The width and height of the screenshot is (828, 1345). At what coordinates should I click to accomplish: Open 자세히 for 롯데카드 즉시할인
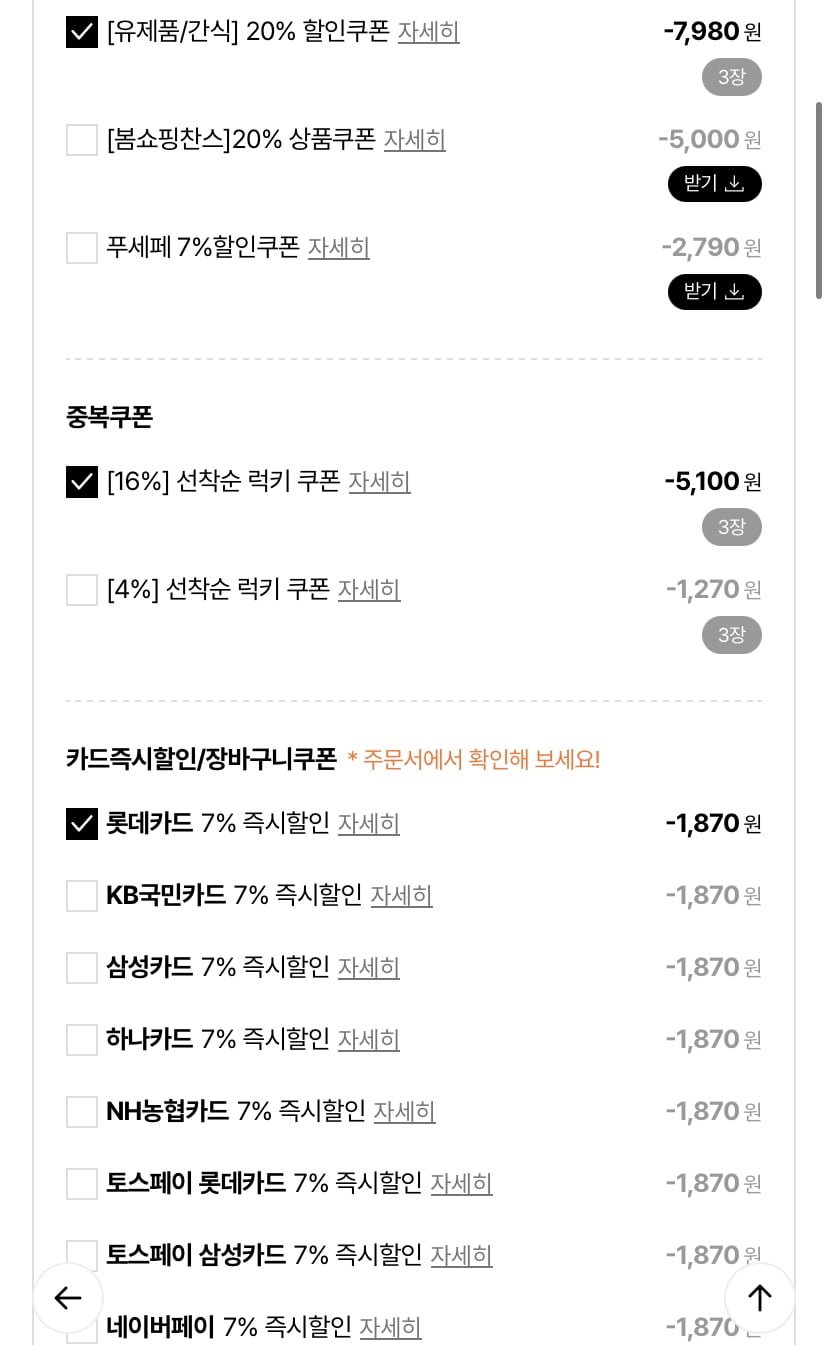[x=368, y=824]
